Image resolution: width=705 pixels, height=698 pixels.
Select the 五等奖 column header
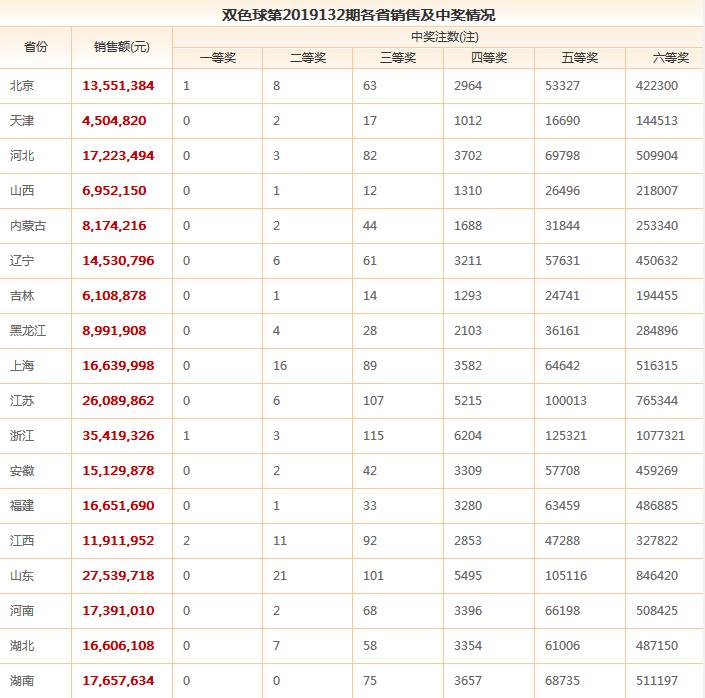580,58
